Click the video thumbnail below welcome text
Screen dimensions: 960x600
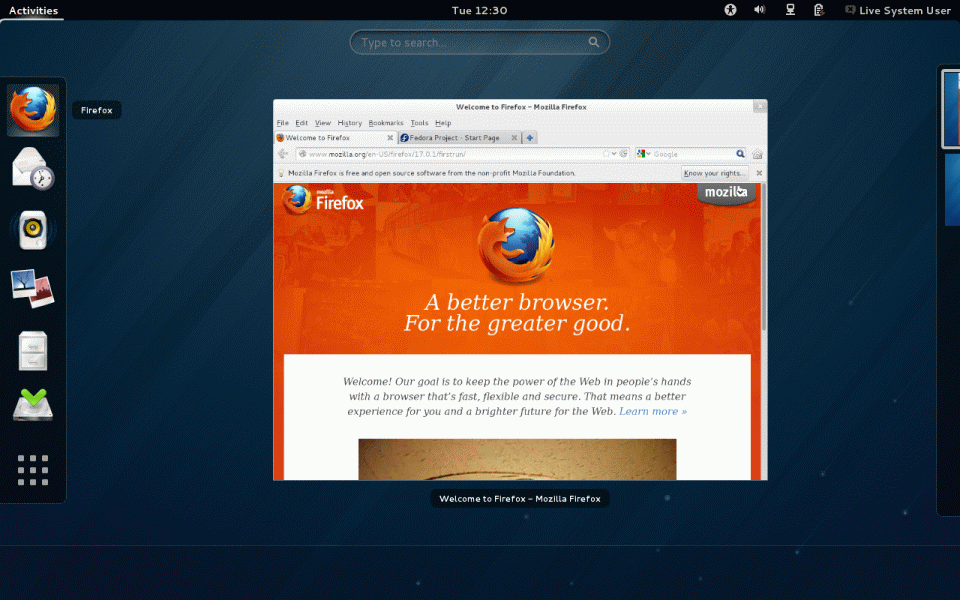click(x=517, y=459)
